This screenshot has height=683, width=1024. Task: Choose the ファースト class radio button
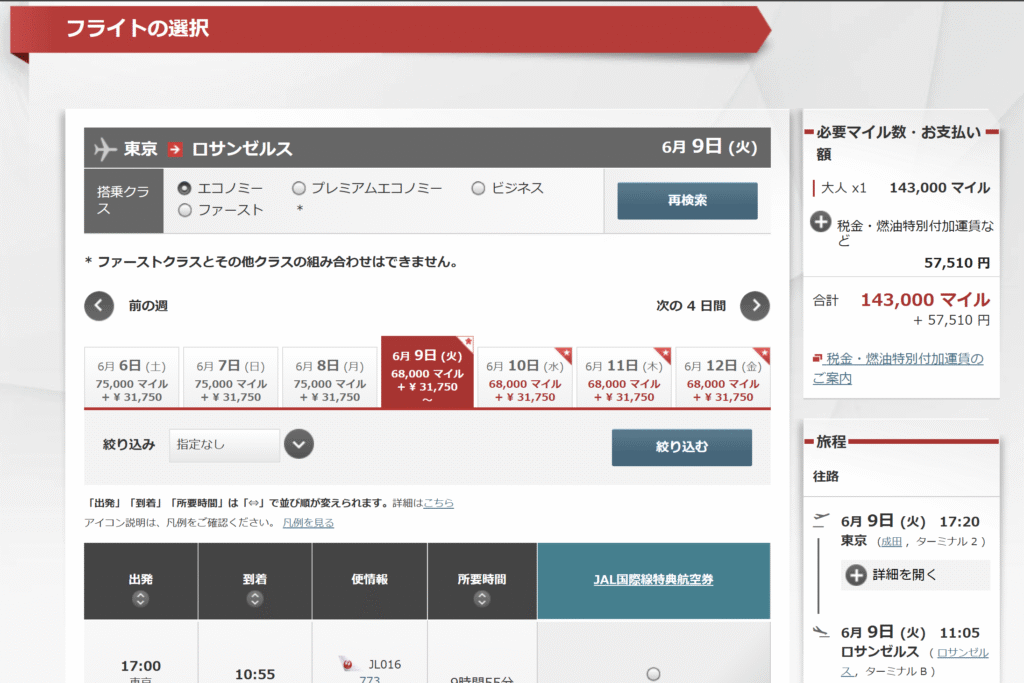pyautogui.click(x=185, y=210)
